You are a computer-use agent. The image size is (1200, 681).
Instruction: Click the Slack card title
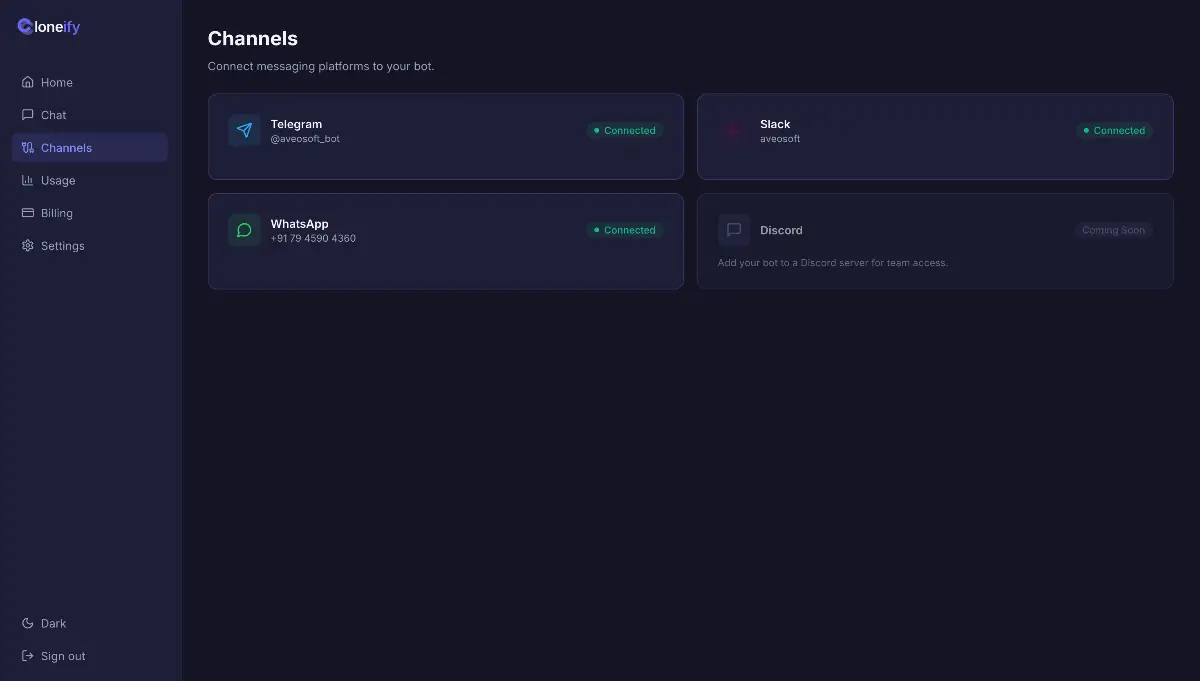(775, 124)
